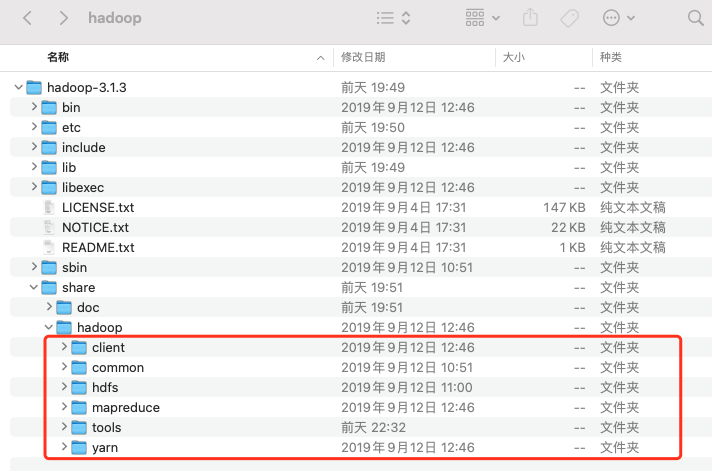Select the bin folder icon

point(49,107)
